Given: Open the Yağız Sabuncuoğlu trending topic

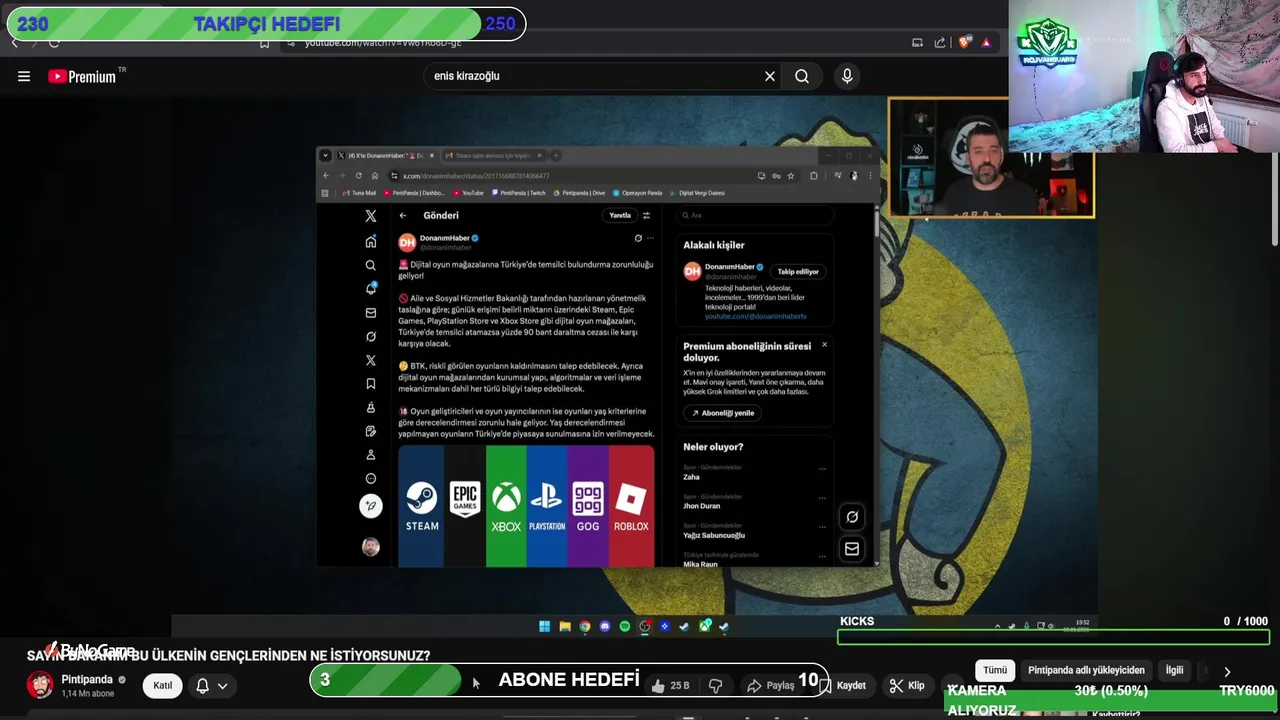Looking at the screenshot, I should point(714,535).
